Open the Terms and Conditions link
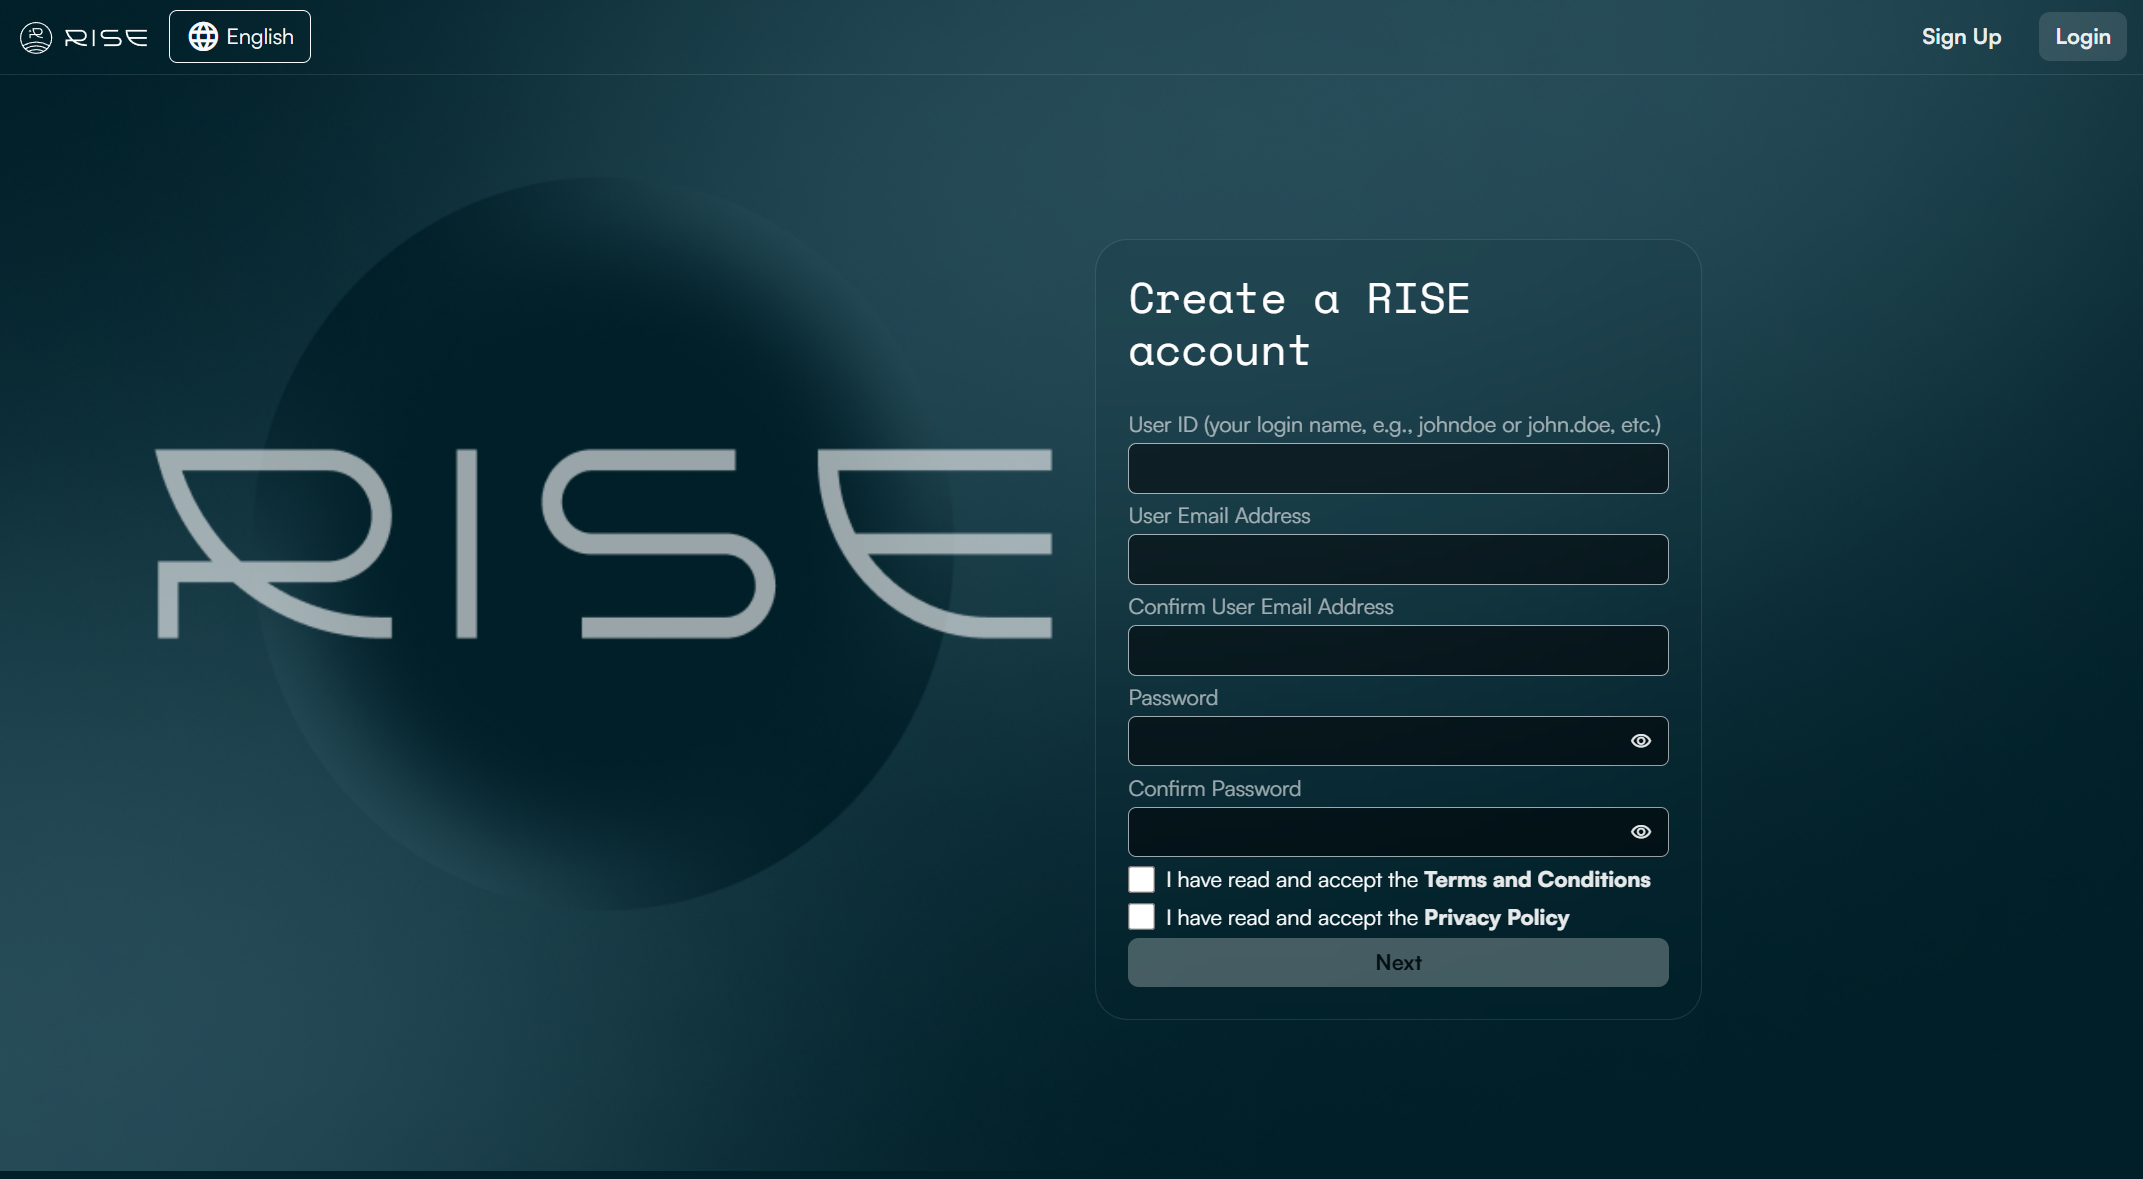Screen dimensions: 2143x1179 1537,880
